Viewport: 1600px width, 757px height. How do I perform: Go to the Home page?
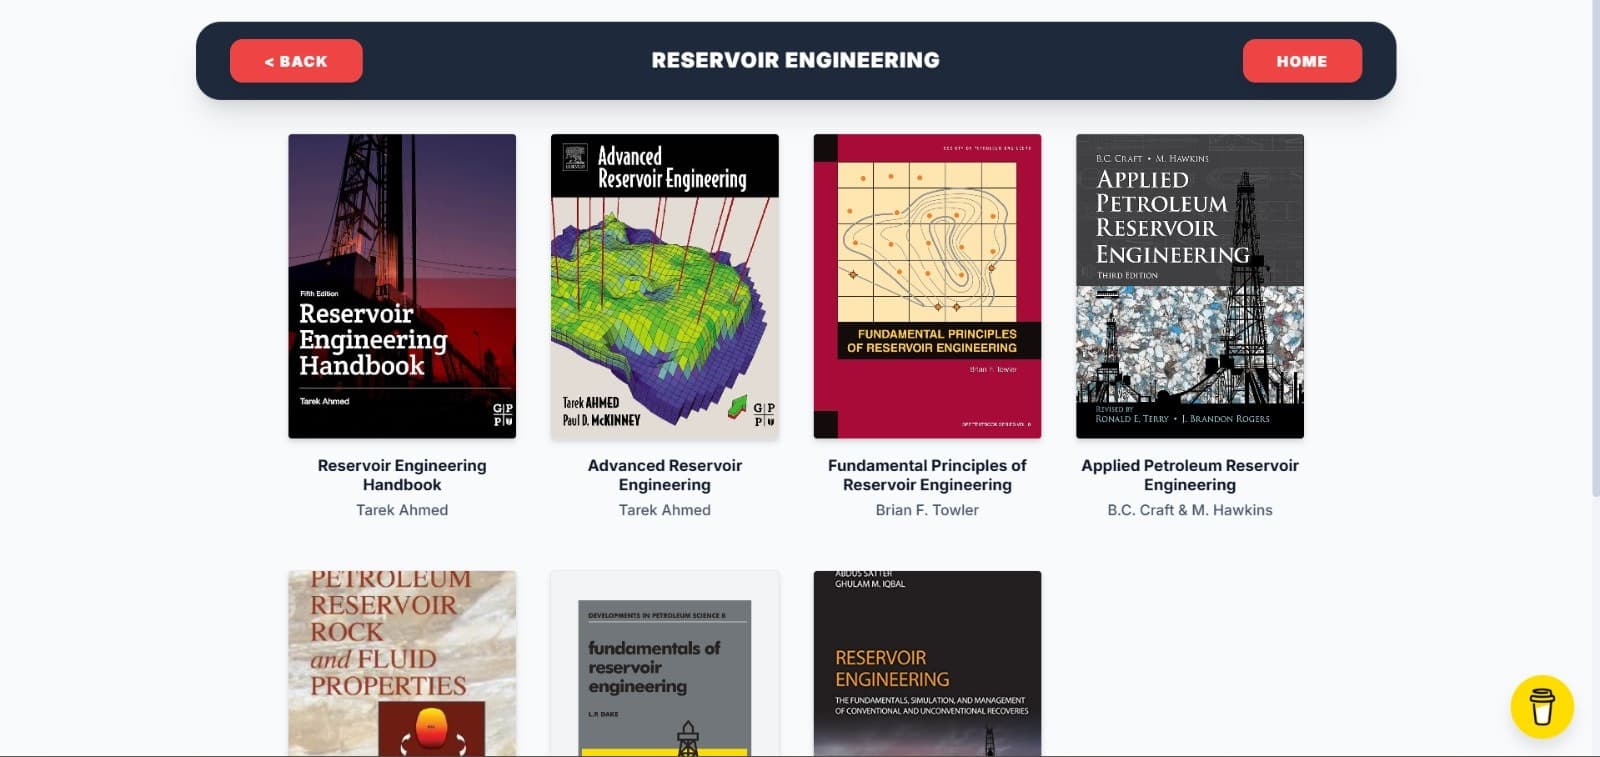pyautogui.click(x=1301, y=61)
